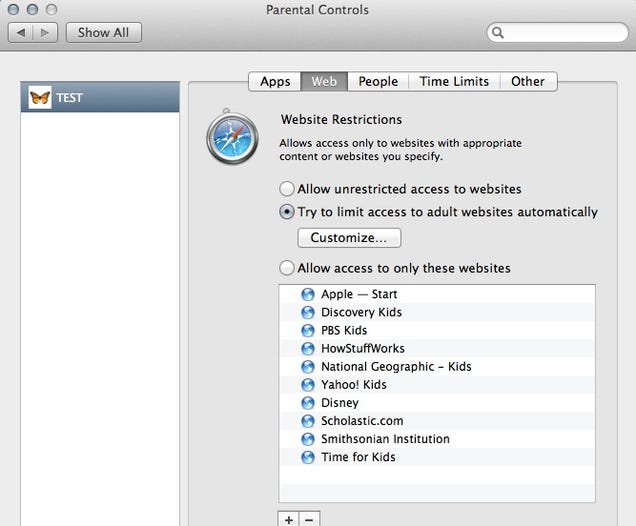636x526 pixels.
Task: Switch to the Apps tab
Action: click(x=275, y=82)
